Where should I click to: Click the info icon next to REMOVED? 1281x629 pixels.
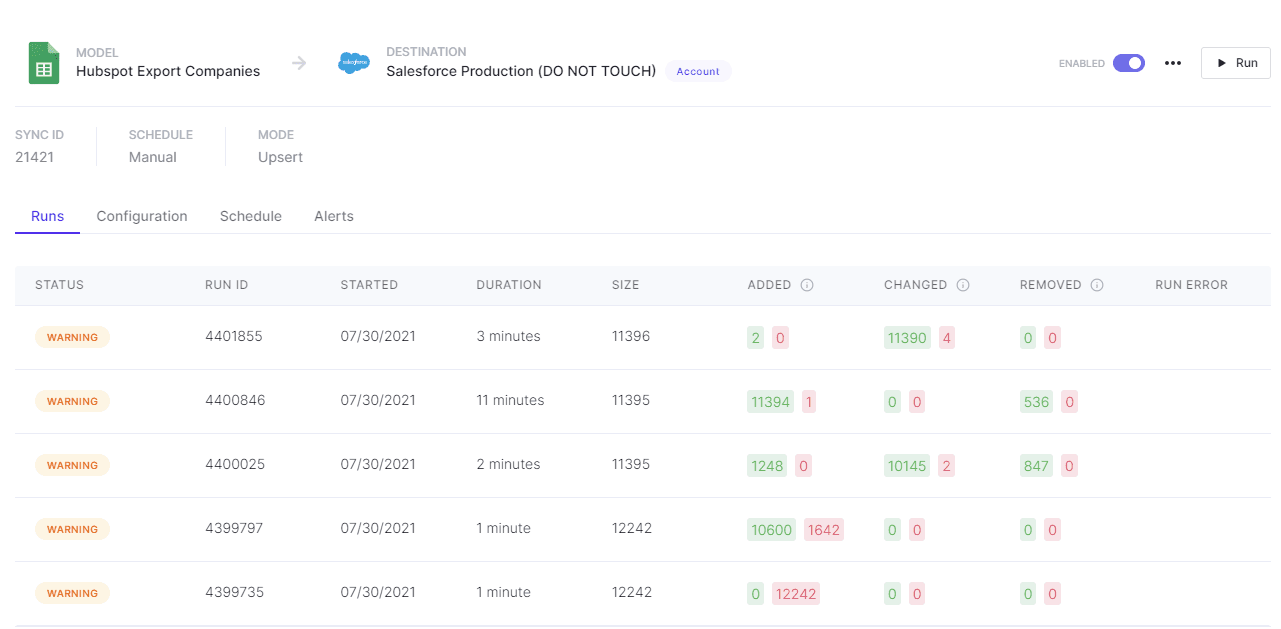pos(1097,285)
